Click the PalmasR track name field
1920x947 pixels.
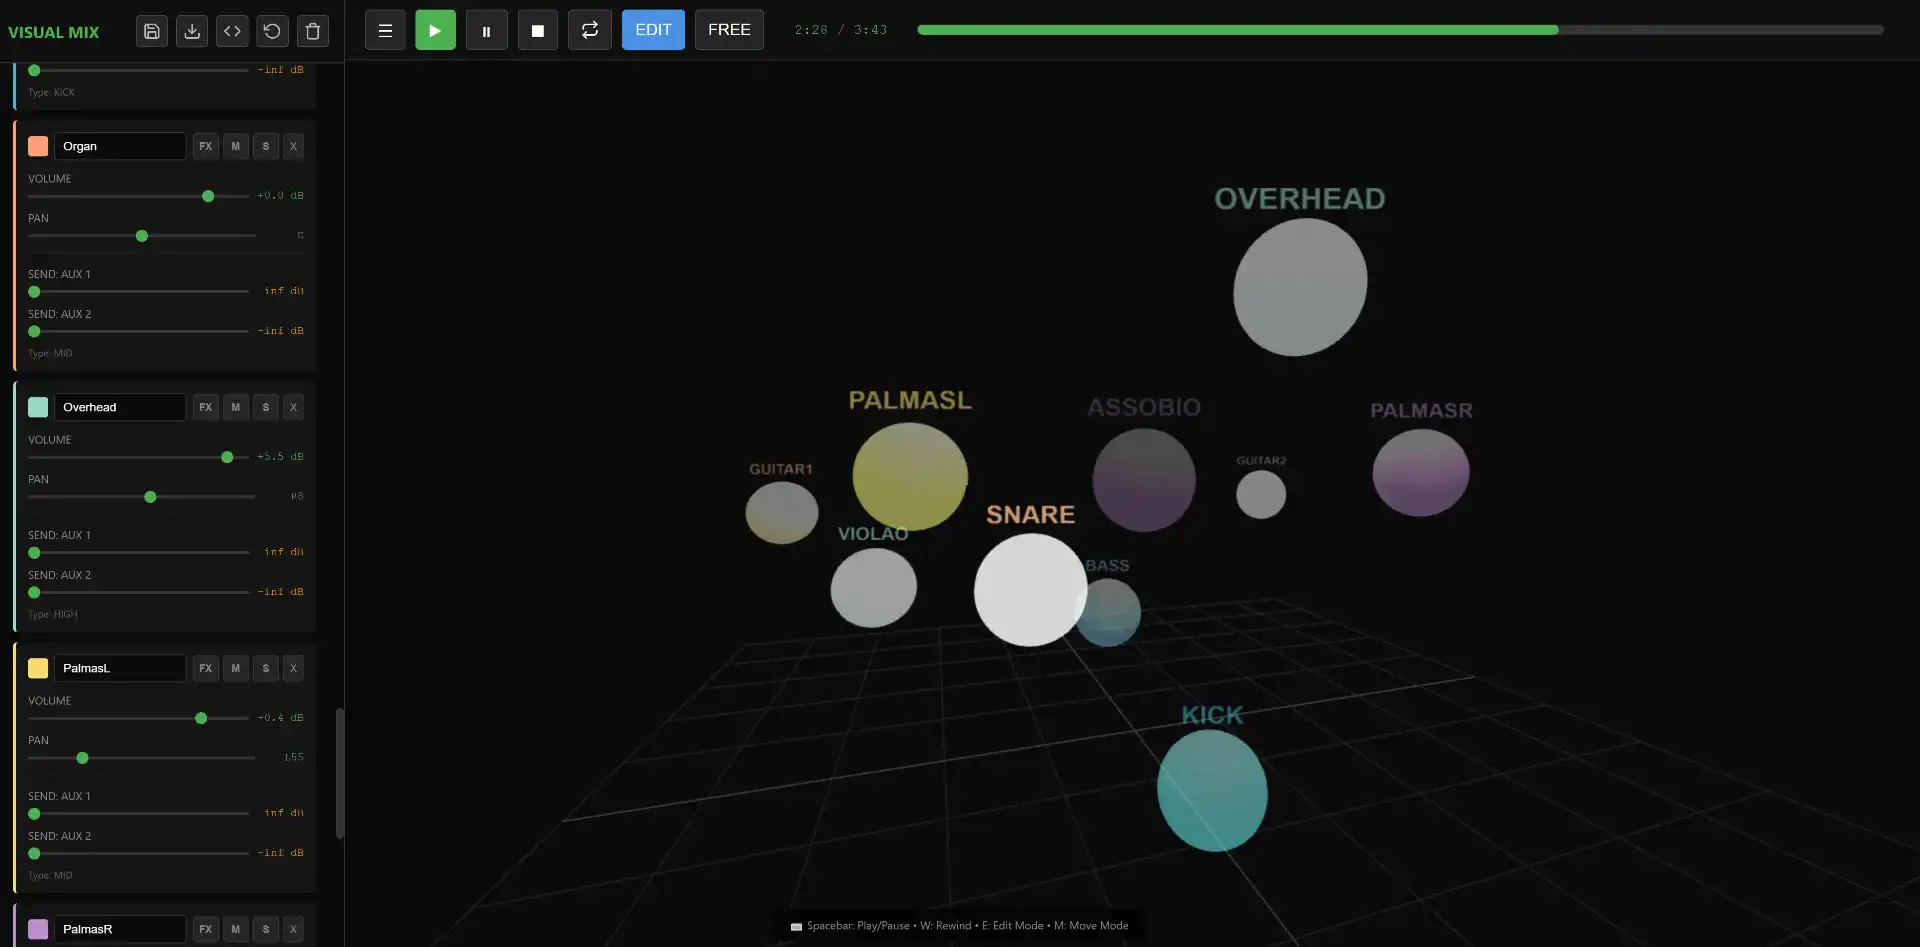(x=120, y=929)
